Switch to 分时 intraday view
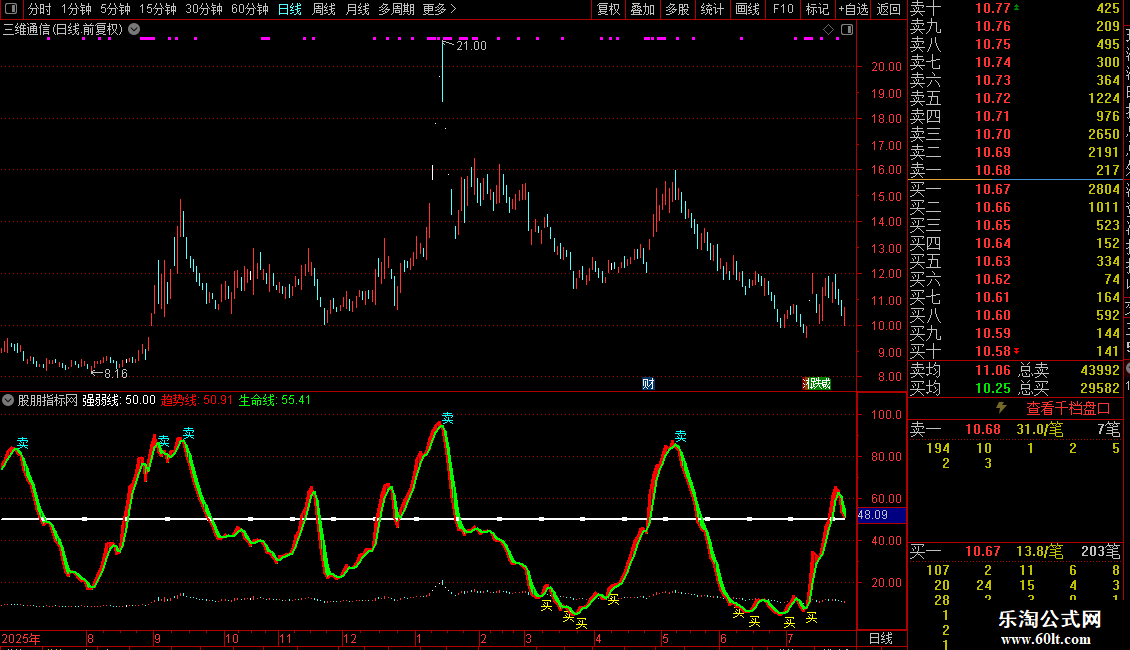1130x650 pixels. [40, 9]
